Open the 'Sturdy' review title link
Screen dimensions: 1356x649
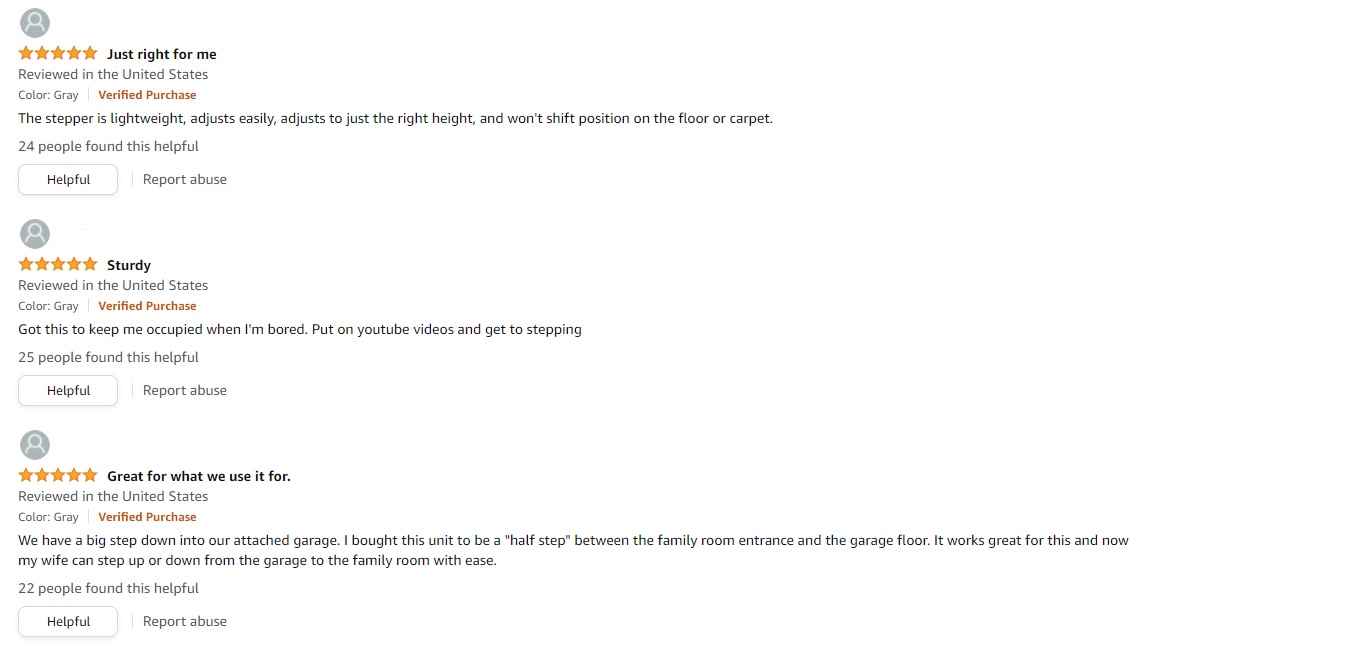(129, 265)
